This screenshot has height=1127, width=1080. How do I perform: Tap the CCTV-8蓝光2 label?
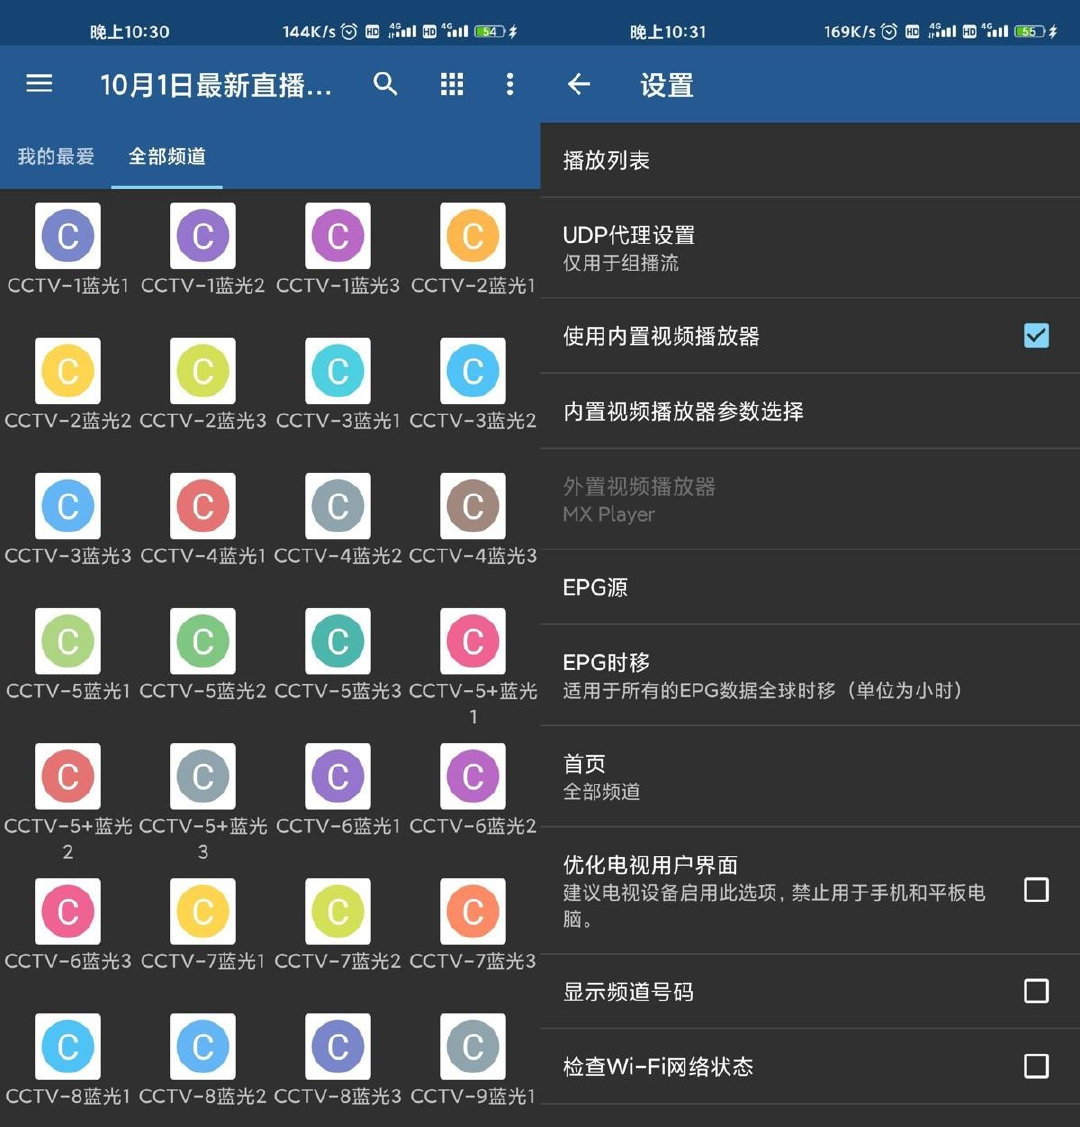[203, 1096]
